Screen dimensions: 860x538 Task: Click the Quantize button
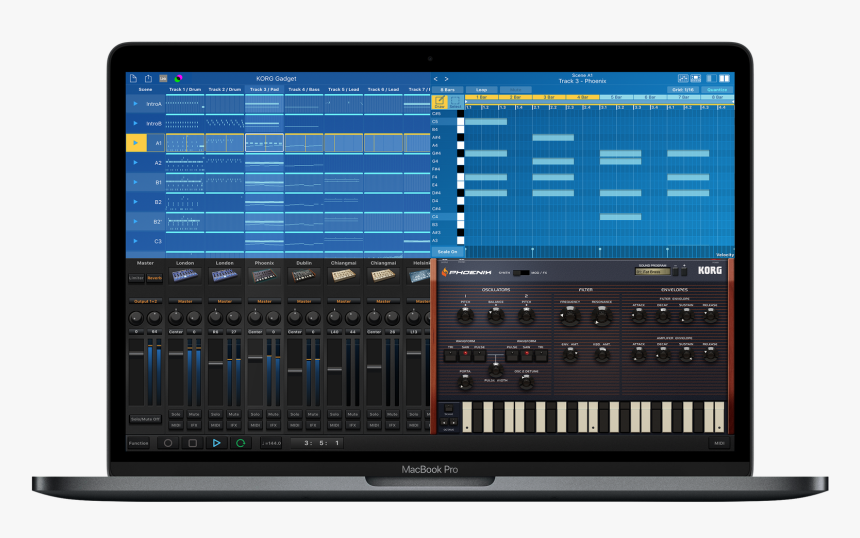(x=717, y=89)
